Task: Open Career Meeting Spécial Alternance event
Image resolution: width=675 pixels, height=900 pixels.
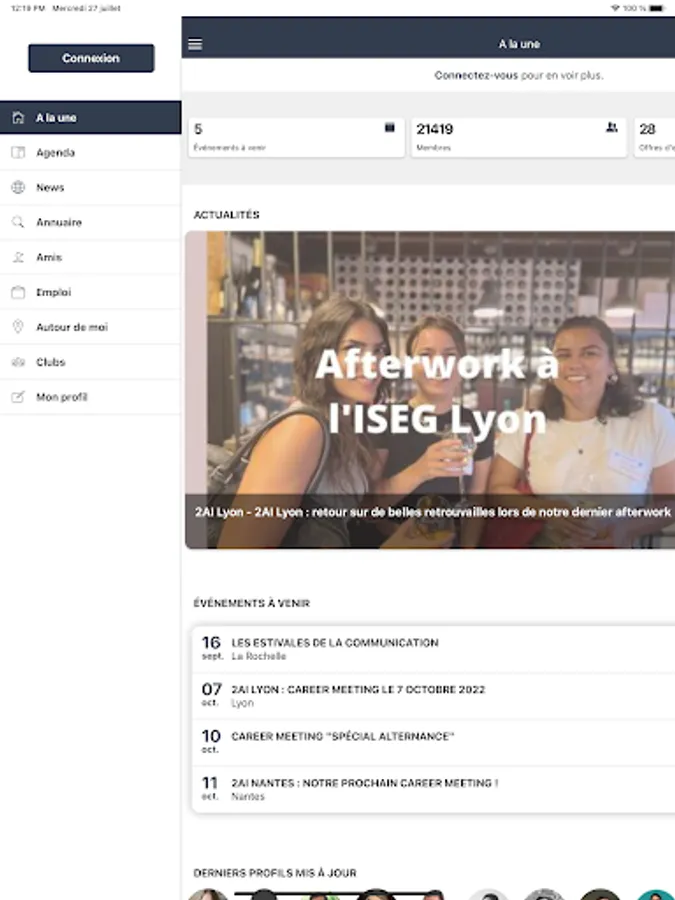Action: coord(433,742)
